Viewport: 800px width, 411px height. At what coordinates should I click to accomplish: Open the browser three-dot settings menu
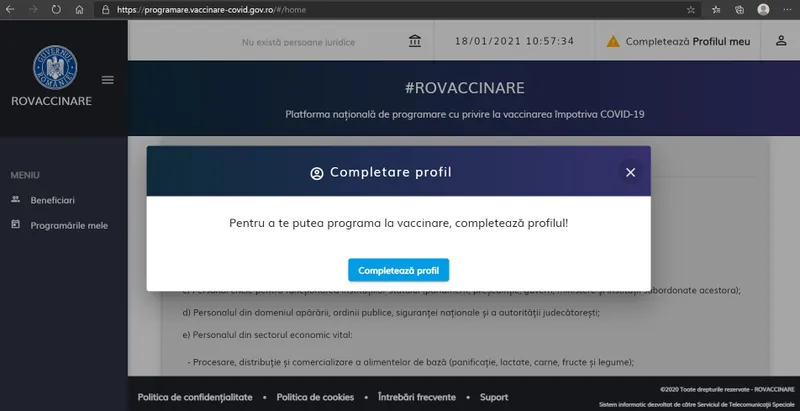tap(788, 9)
